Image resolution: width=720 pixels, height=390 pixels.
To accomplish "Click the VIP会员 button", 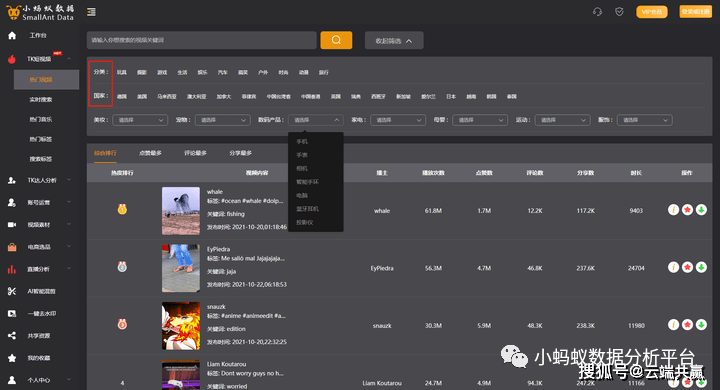I will [652, 12].
